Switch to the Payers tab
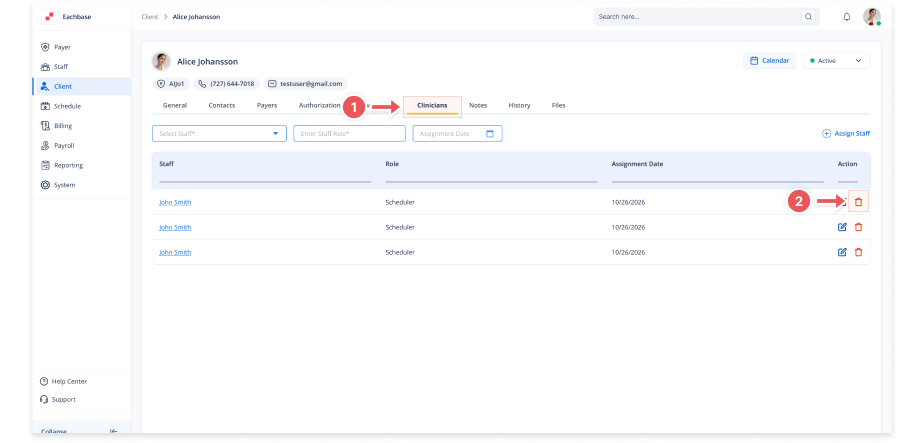 267,105
